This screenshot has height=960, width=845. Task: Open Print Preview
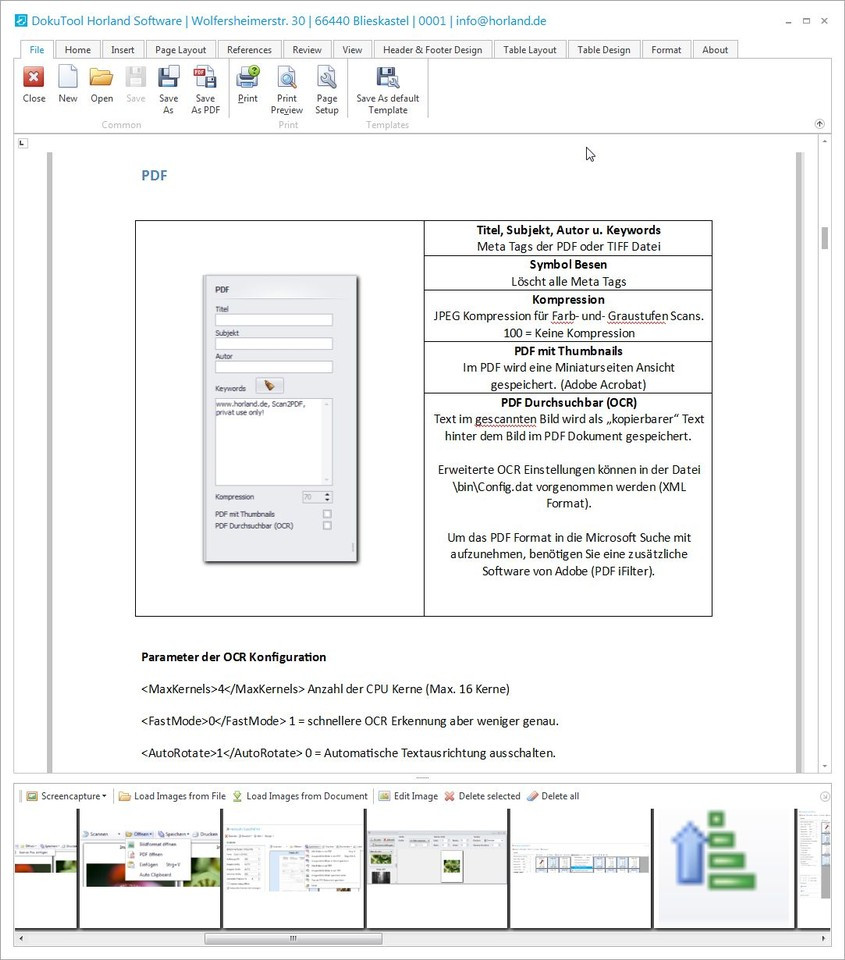[x=287, y=90]
